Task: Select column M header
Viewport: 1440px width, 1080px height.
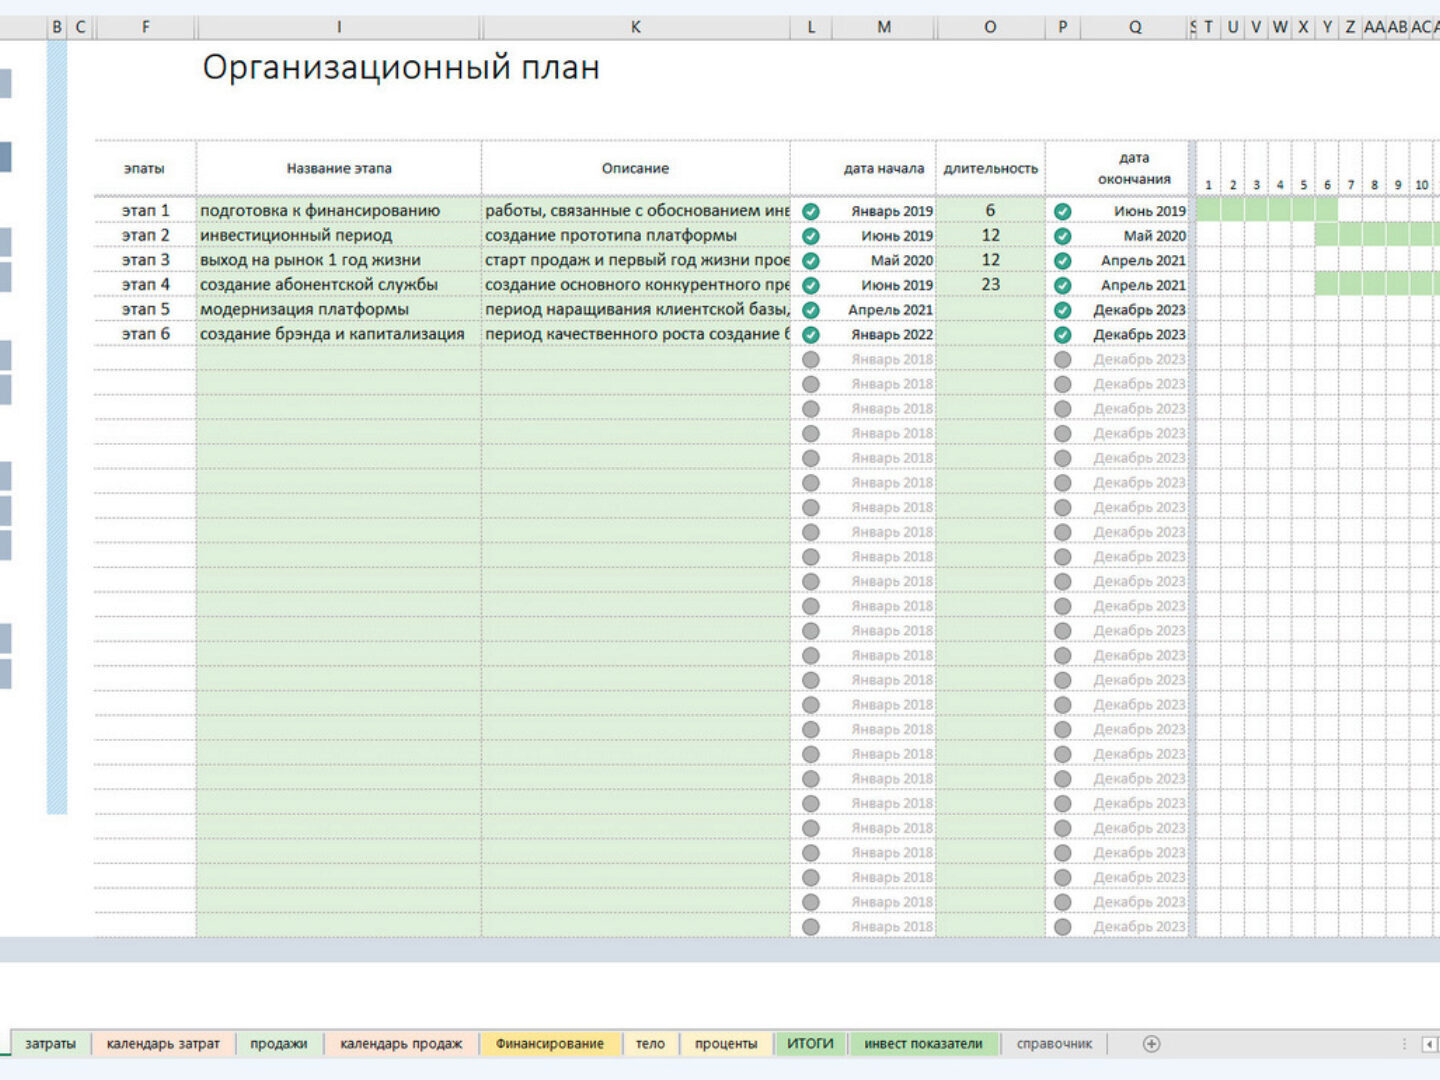Action: click(x=884, y=27)
